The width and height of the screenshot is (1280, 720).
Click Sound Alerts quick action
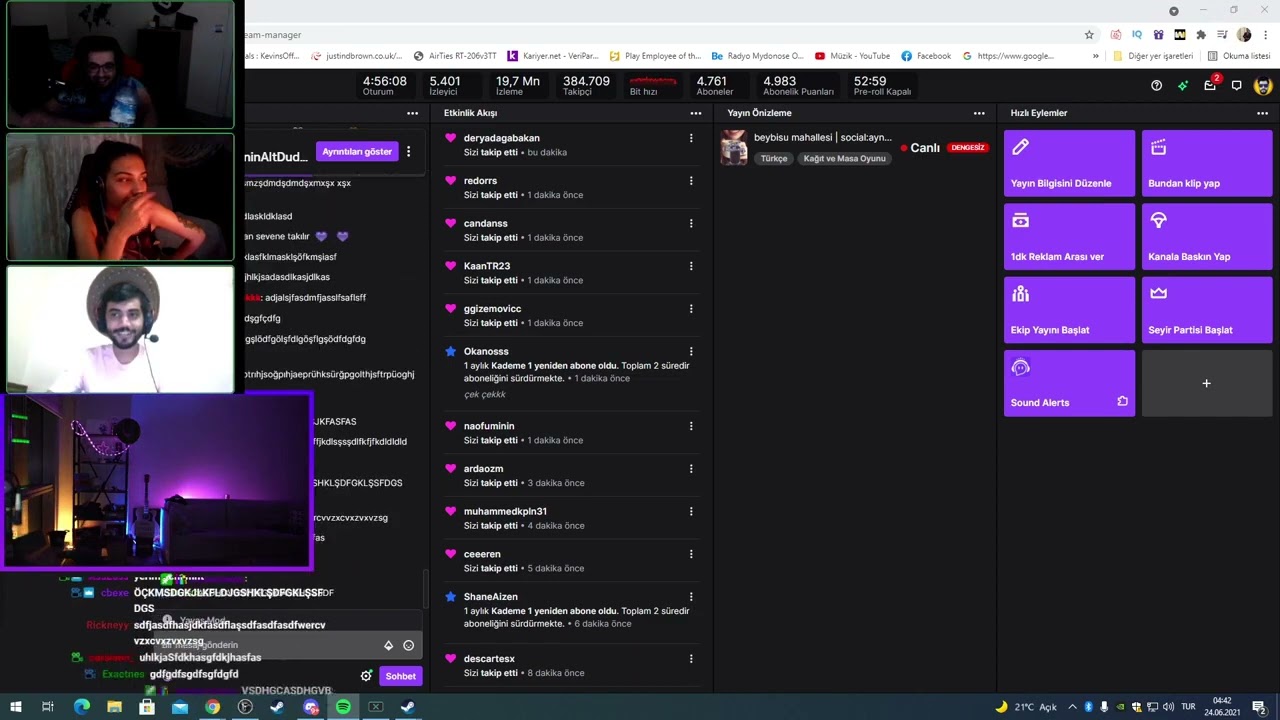click(x=1069, y=382)
